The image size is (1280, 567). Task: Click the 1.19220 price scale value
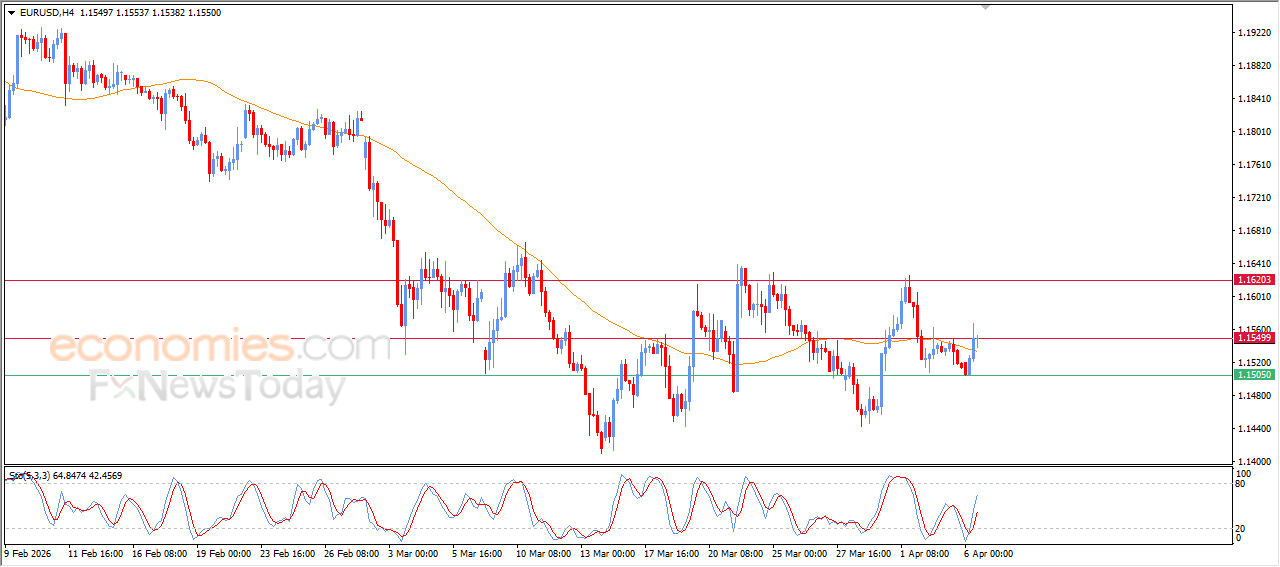1253,33
